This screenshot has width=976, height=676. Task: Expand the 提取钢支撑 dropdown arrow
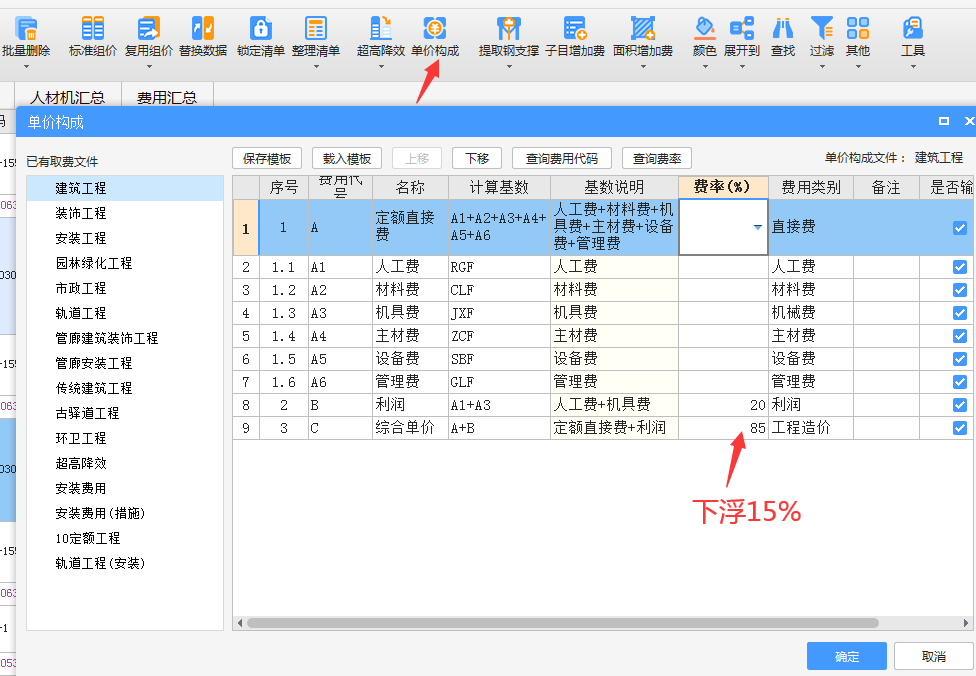[x=509, y=67]
